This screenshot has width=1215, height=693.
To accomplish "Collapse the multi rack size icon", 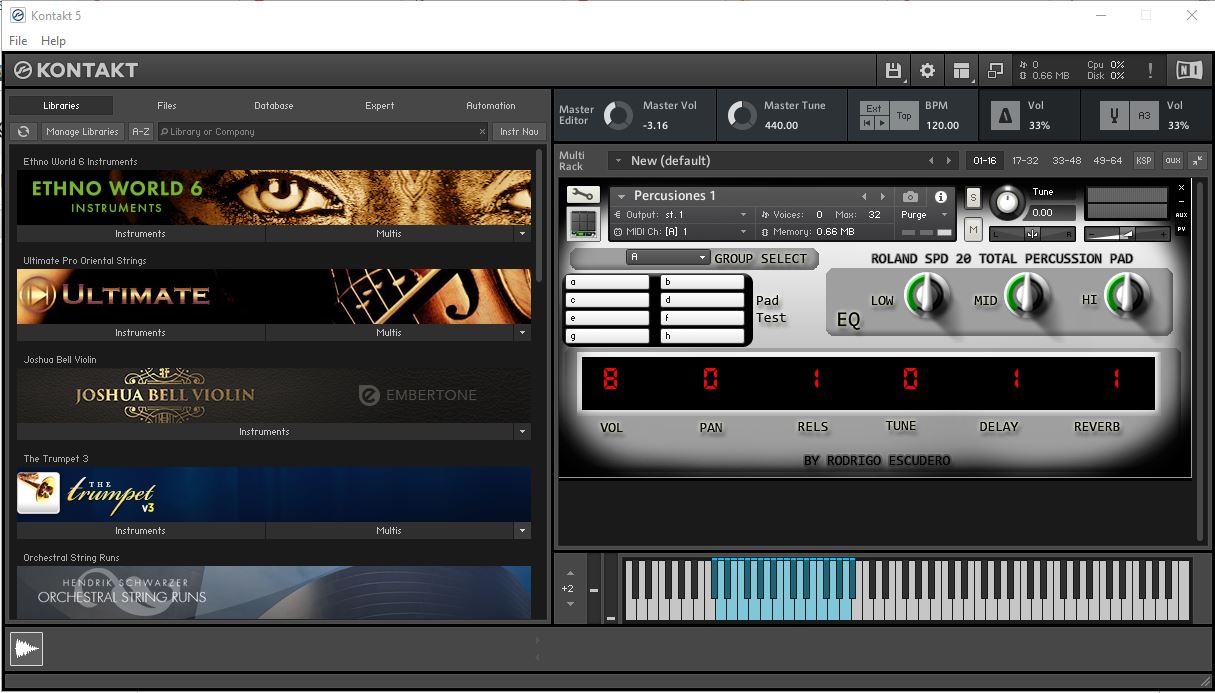I will pyautogui.click(x=1197, y=160).
